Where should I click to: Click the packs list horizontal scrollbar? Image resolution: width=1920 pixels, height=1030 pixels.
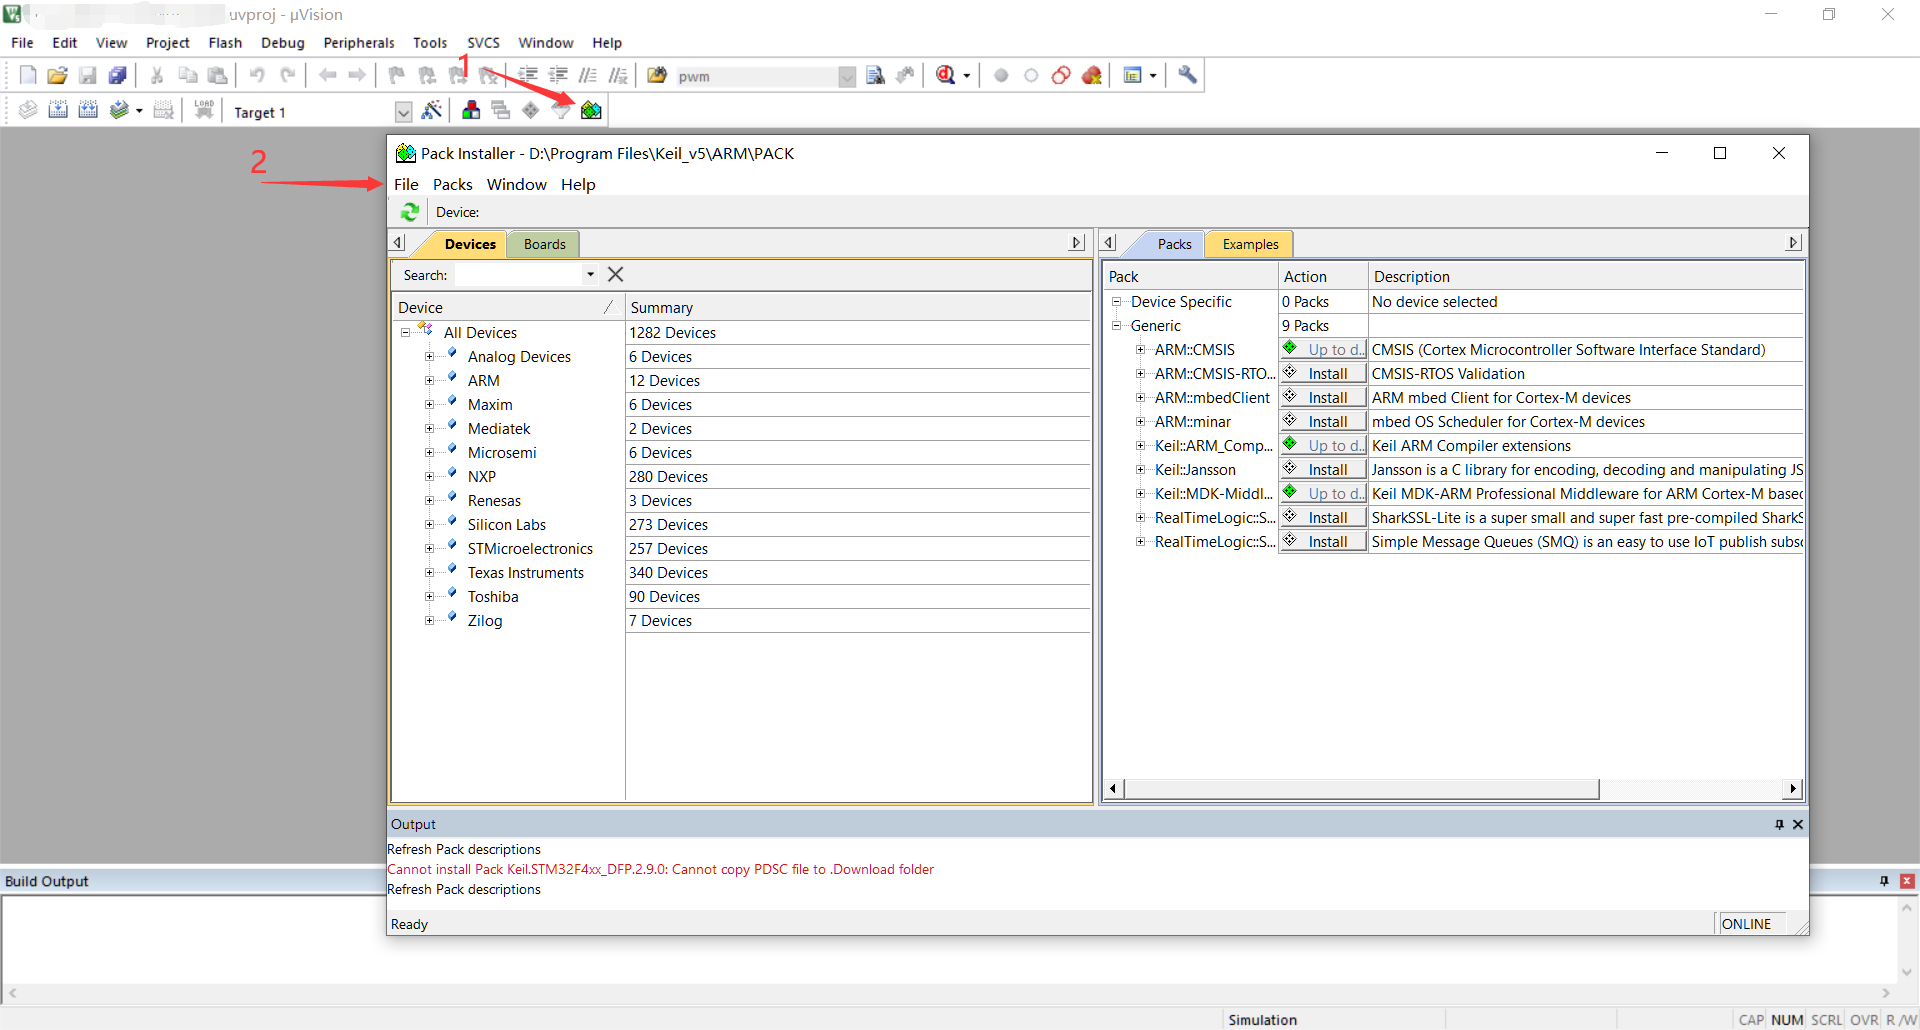(1361, 789)
